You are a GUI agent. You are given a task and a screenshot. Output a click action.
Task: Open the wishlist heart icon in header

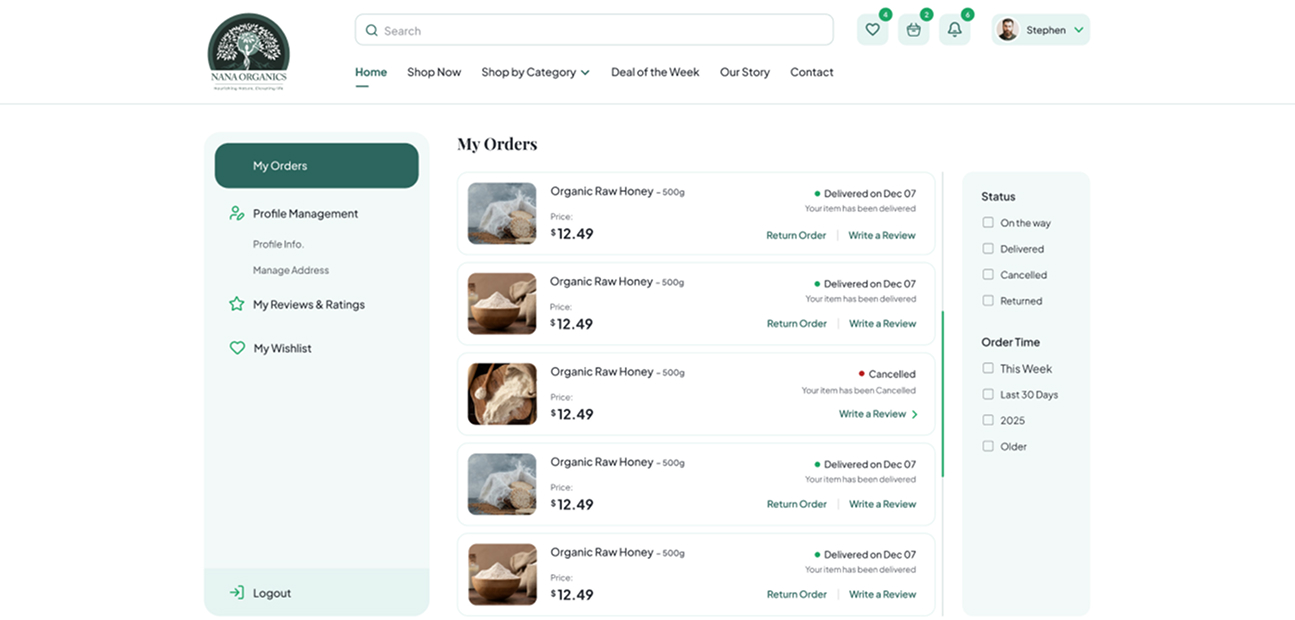(x=872, y=30)
